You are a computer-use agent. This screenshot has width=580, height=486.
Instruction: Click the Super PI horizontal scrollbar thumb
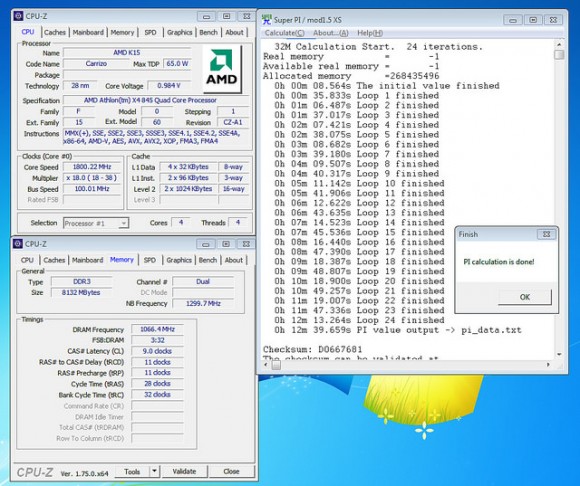pyautogui.click(x=276, y=365)
